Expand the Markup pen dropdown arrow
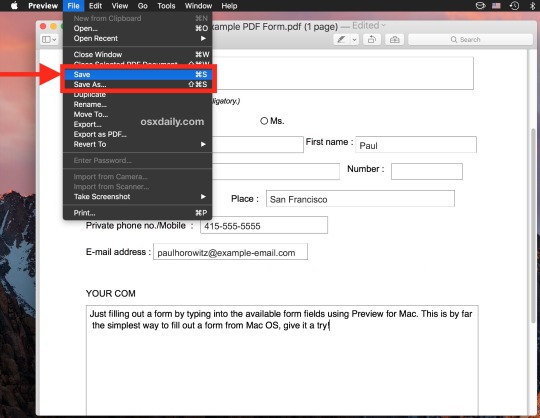The width and height of the screenshot is (540, 418). click(354, 40)
